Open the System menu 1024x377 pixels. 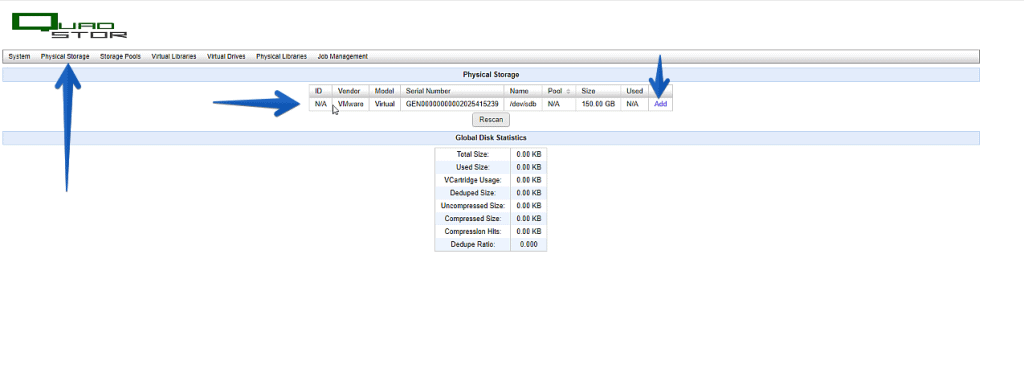[20, 57]
